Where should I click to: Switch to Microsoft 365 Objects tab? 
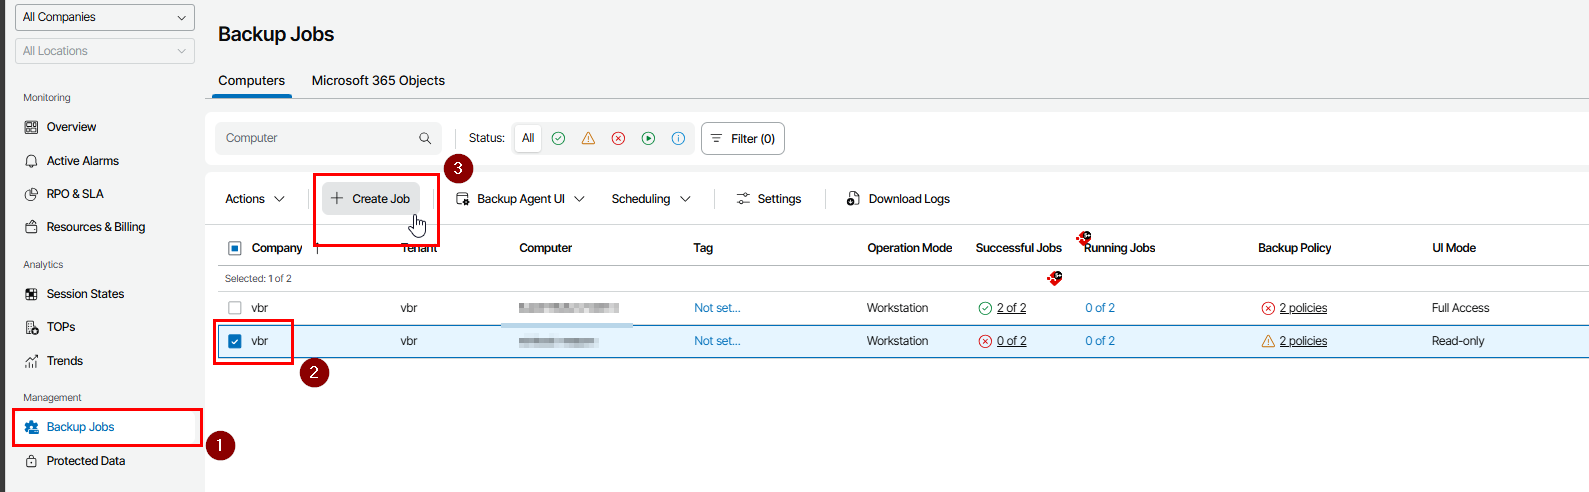(x=378, y=81)
